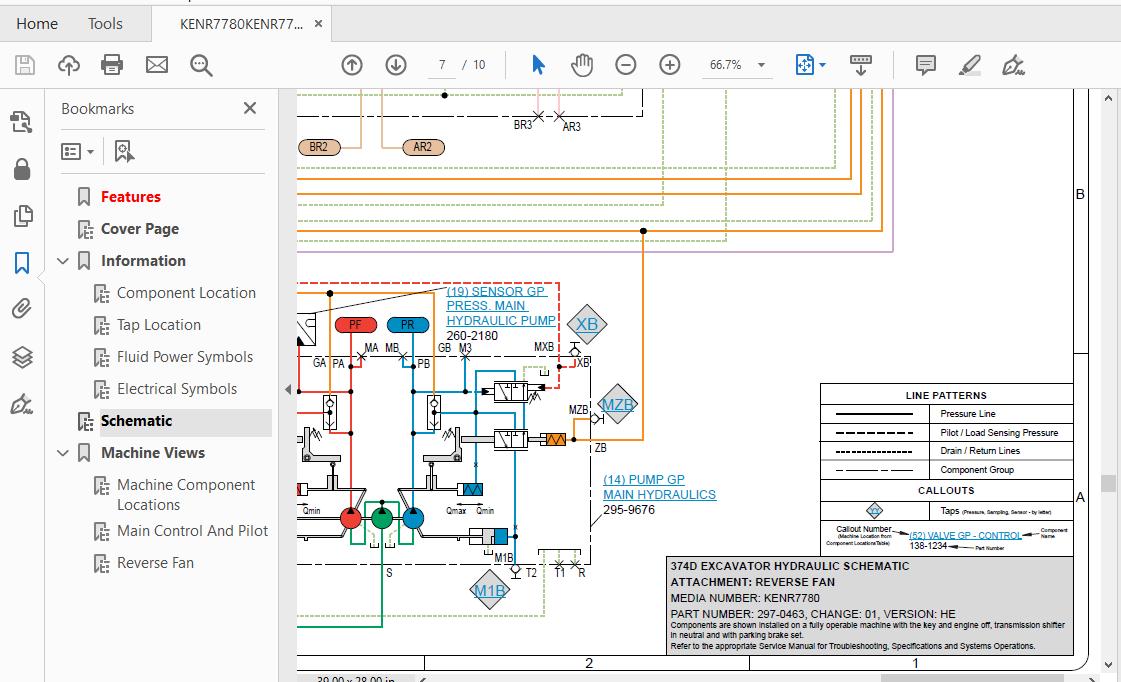Screen dimensions: 1121x682
Task: Follow the (14) Pump GP Main Hydraulics link
Action: (x=659, y=487)
